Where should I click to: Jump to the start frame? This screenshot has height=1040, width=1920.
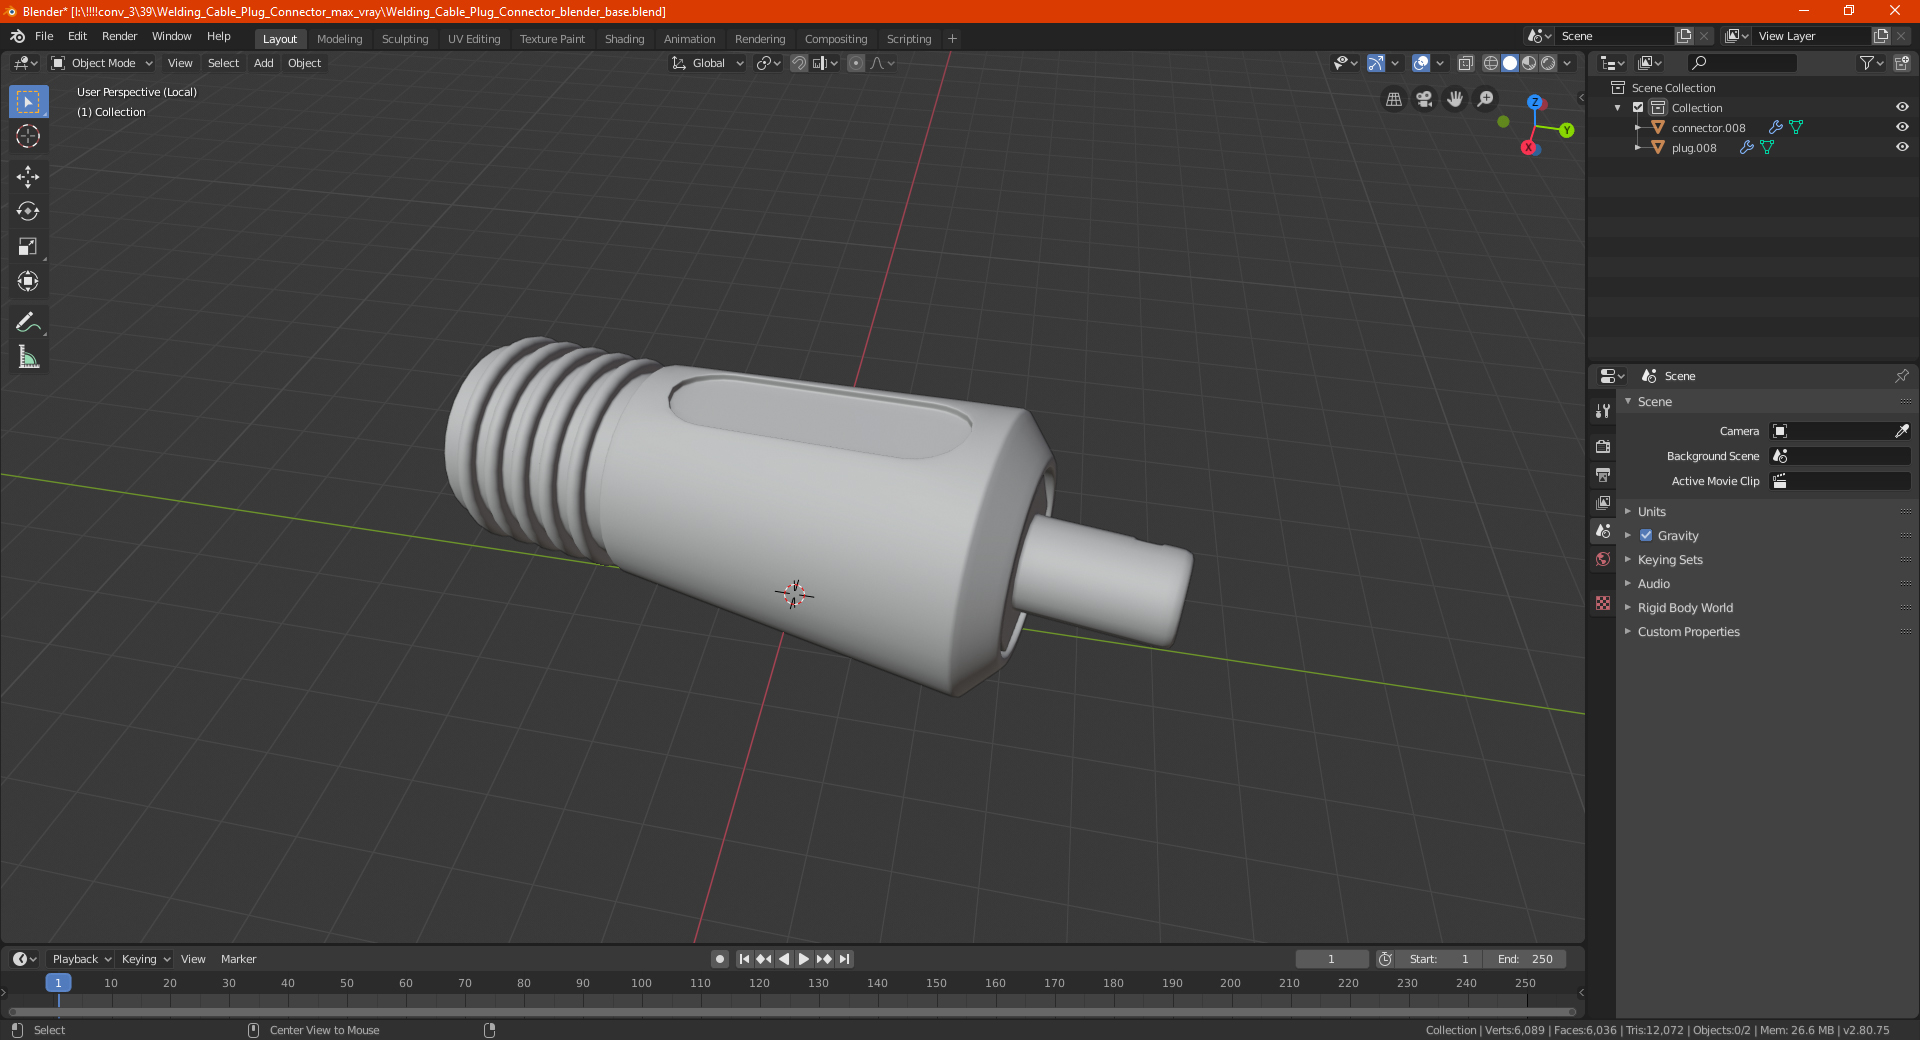point(744,959)
